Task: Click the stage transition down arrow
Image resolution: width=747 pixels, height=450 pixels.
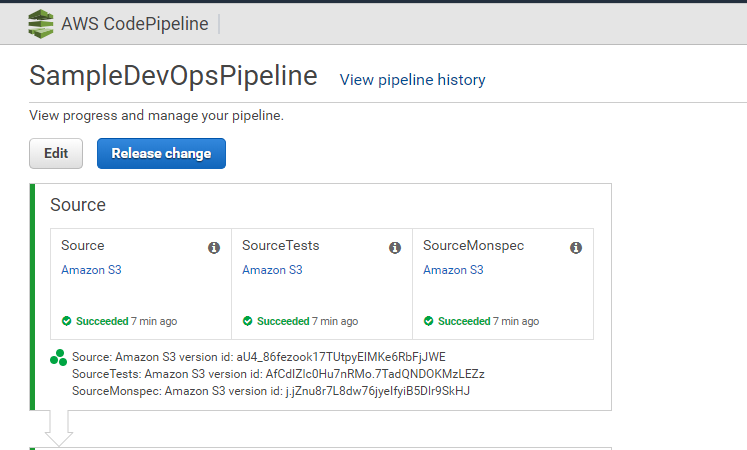Action: pyautogui.click(x=59, y=428)
